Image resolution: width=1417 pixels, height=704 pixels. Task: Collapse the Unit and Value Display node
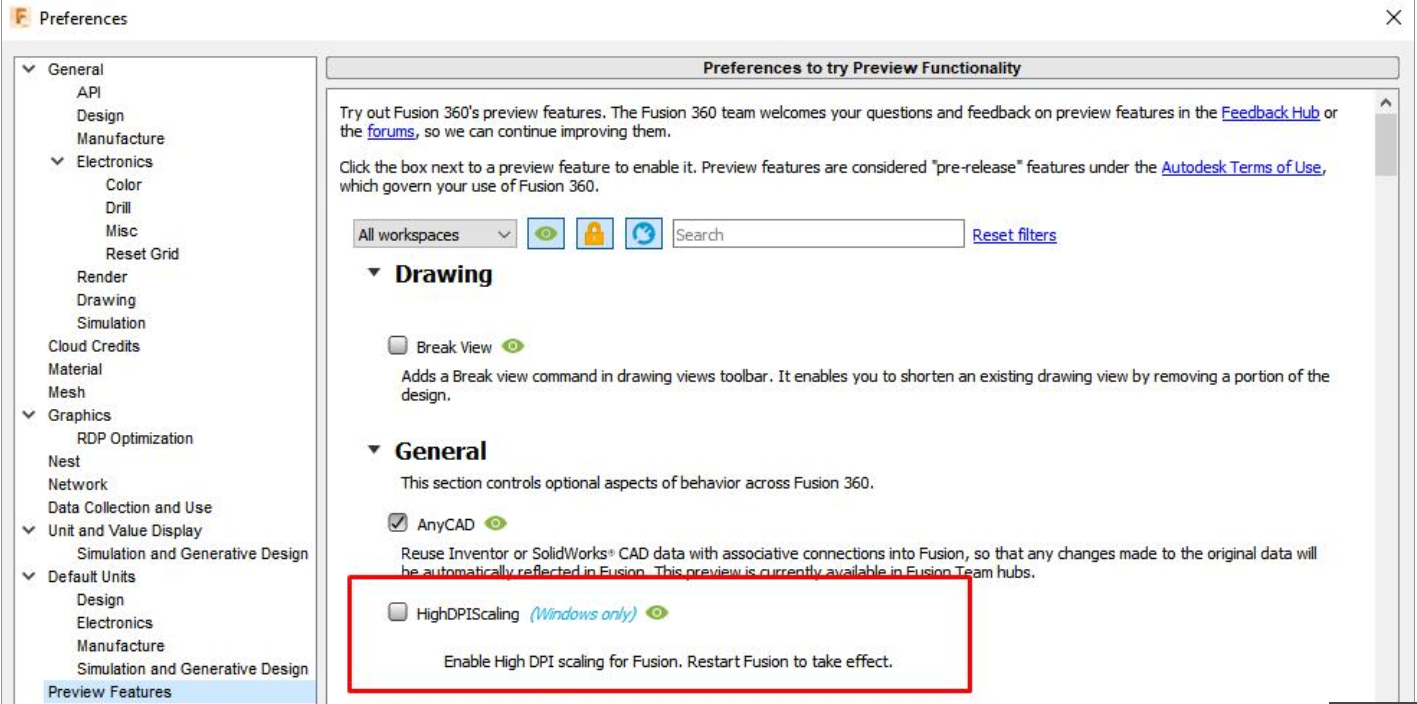click(29, 530)
